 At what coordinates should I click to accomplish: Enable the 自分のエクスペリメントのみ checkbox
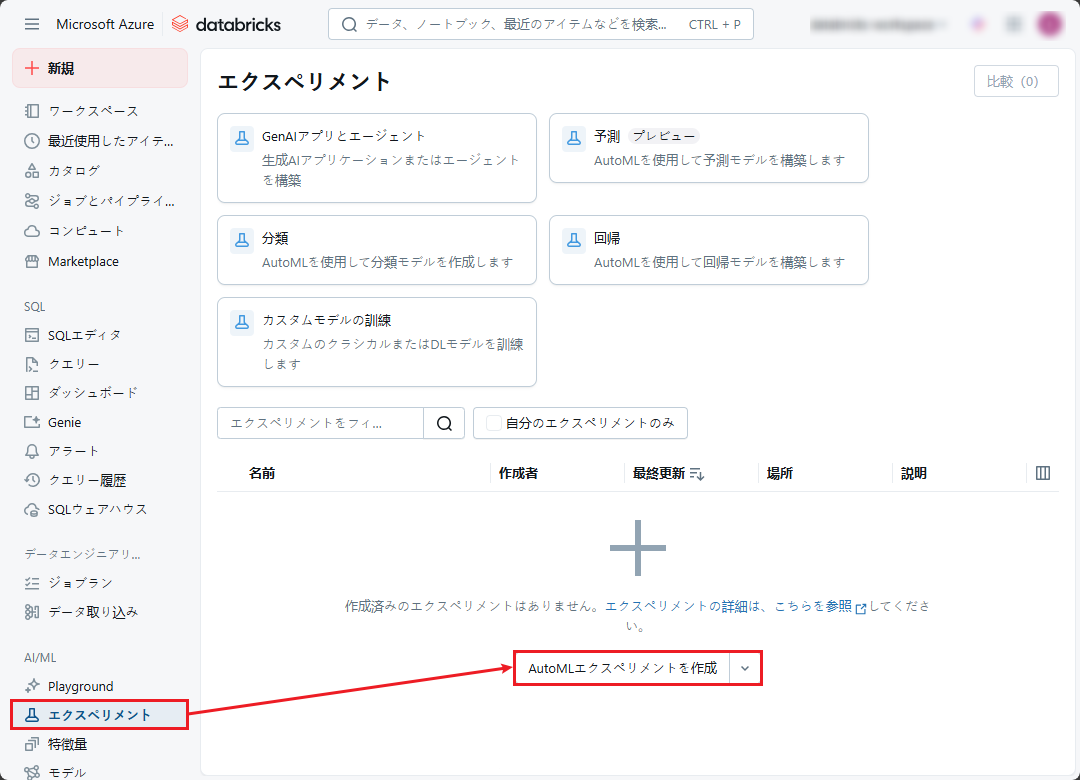pyautogui.click(x=493, y=423)
